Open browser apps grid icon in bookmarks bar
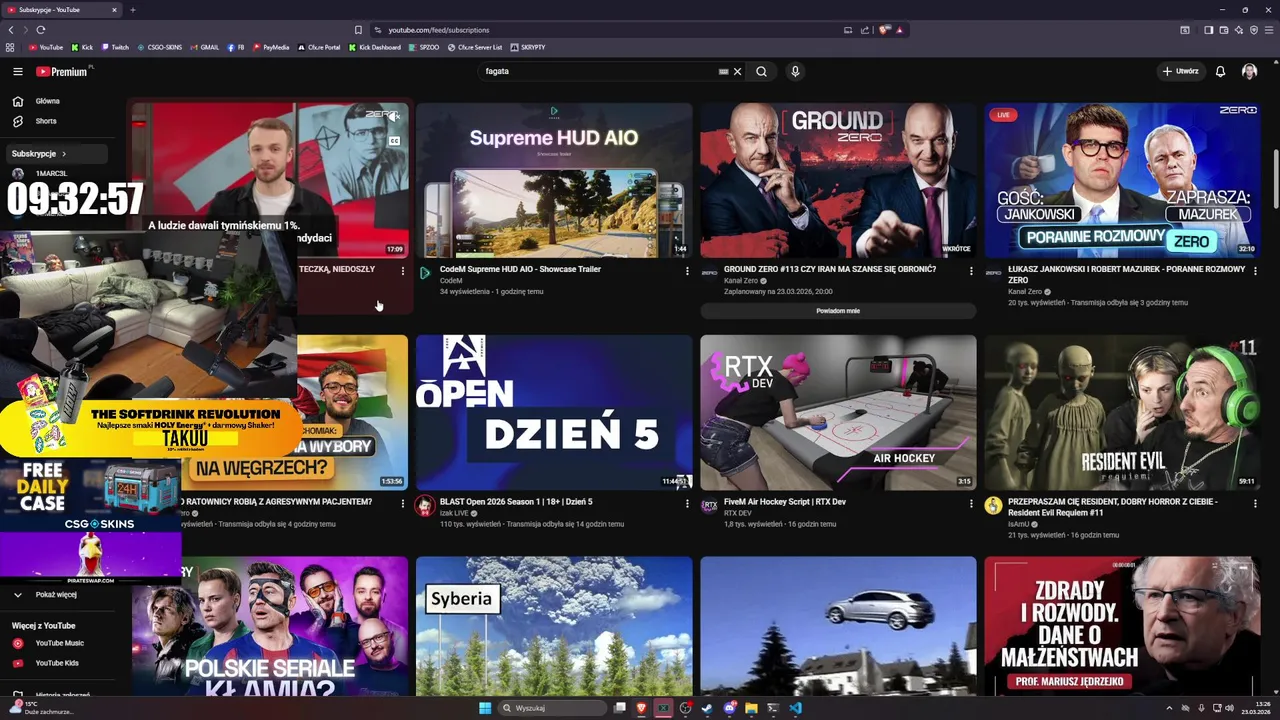1280x720 pixels. [10, 47]
